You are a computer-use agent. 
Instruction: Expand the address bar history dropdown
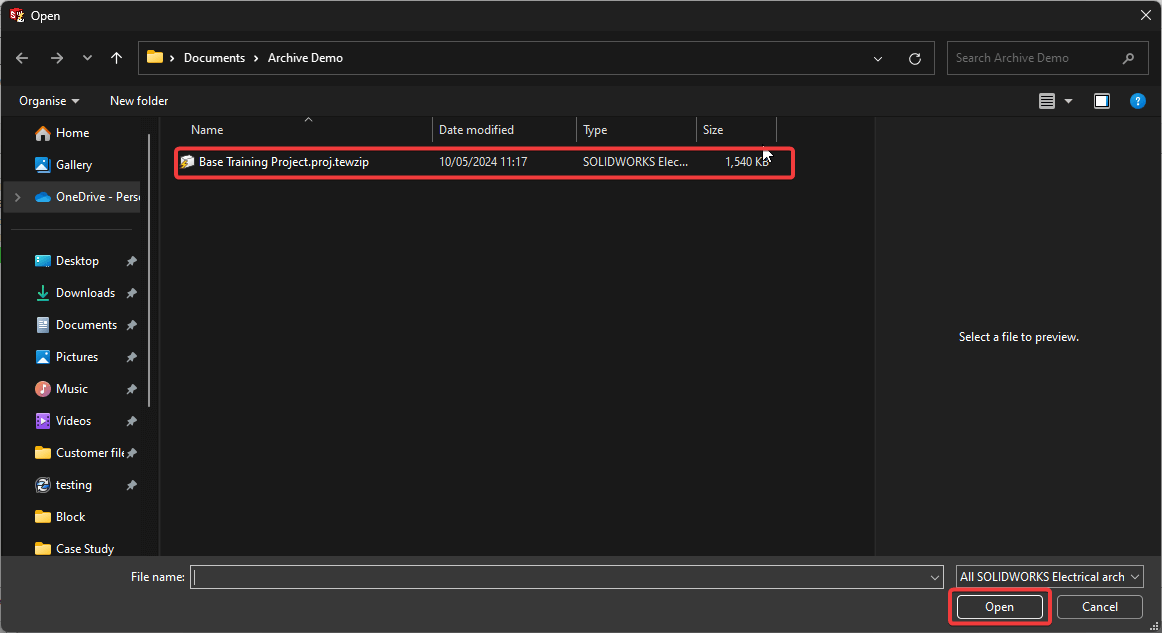click(x=878, y=58)
